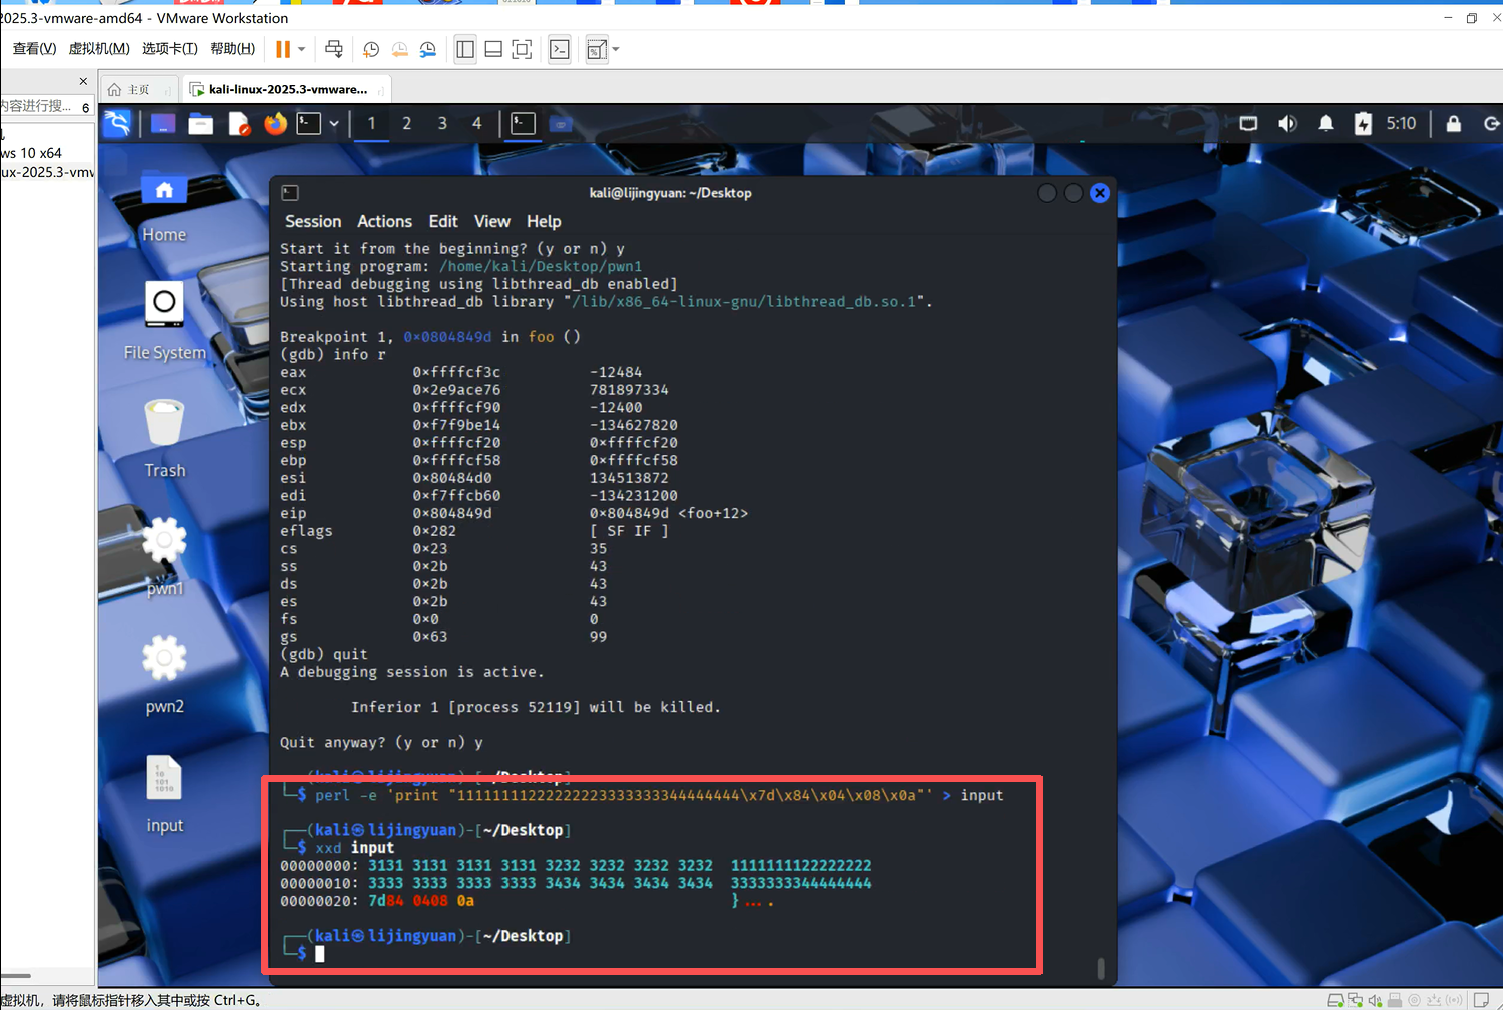This screenshot has height=1010, width=1503.
Task: Switch to the 主页 home tab
Action: (x=138, y=89)
